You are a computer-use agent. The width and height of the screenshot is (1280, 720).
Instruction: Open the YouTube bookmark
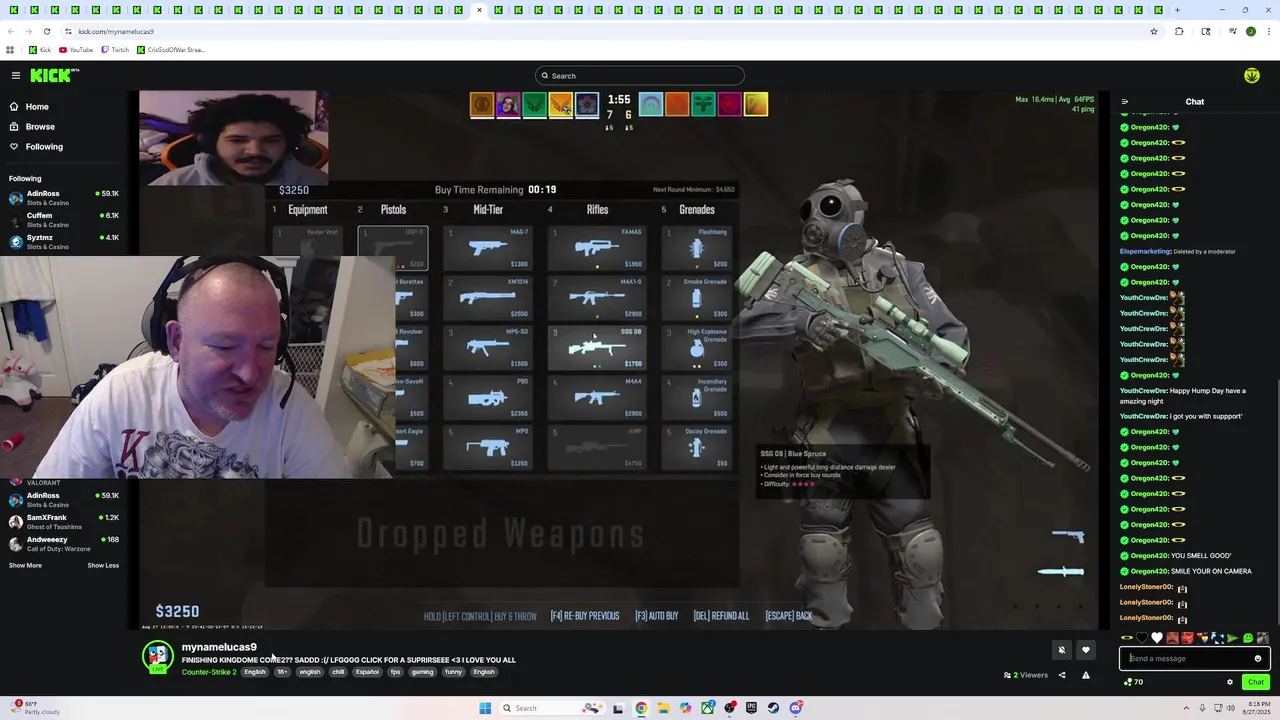pos(76,50)
